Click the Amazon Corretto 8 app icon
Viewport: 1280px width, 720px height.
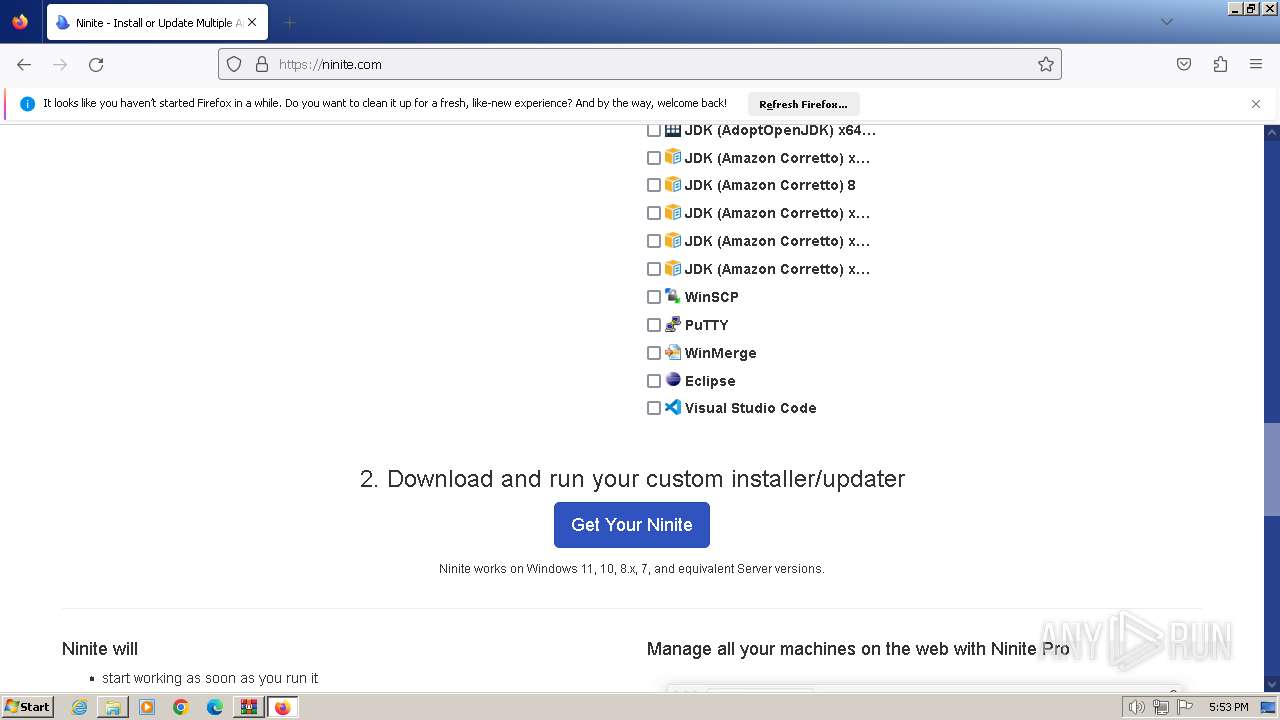673,184
